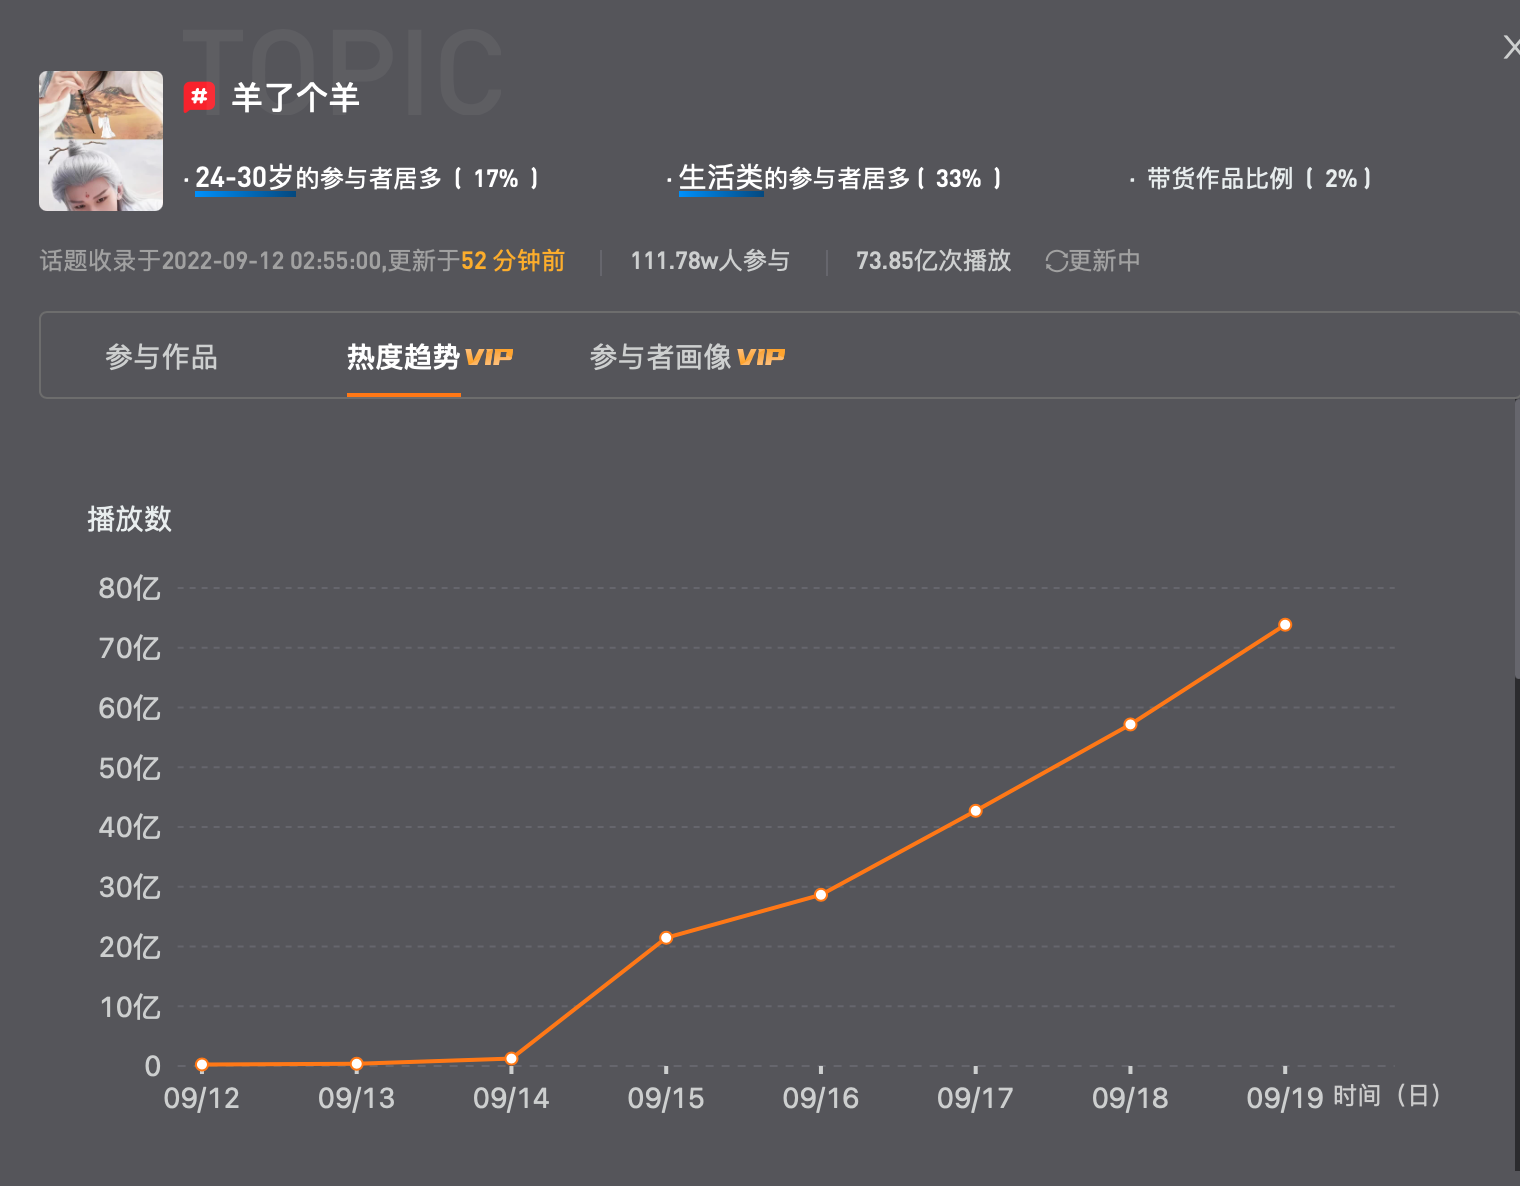Click the 羊了个羊 topic thumbnail image
The height and width of the screenshot is (1186, 1520).
point(100,140)
